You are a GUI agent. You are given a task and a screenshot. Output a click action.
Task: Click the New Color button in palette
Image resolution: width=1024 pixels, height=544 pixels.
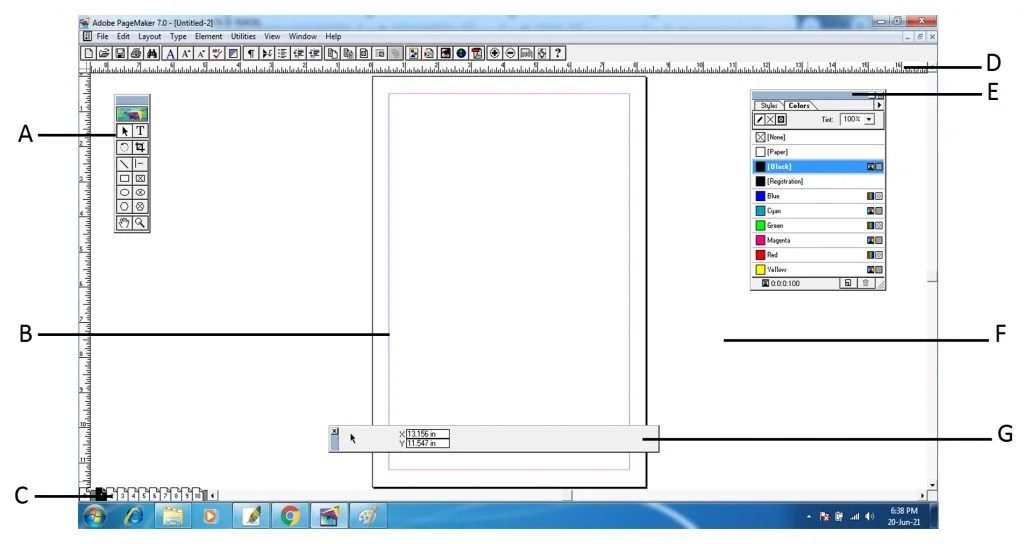pyautogui.click(x=848, y=283)
